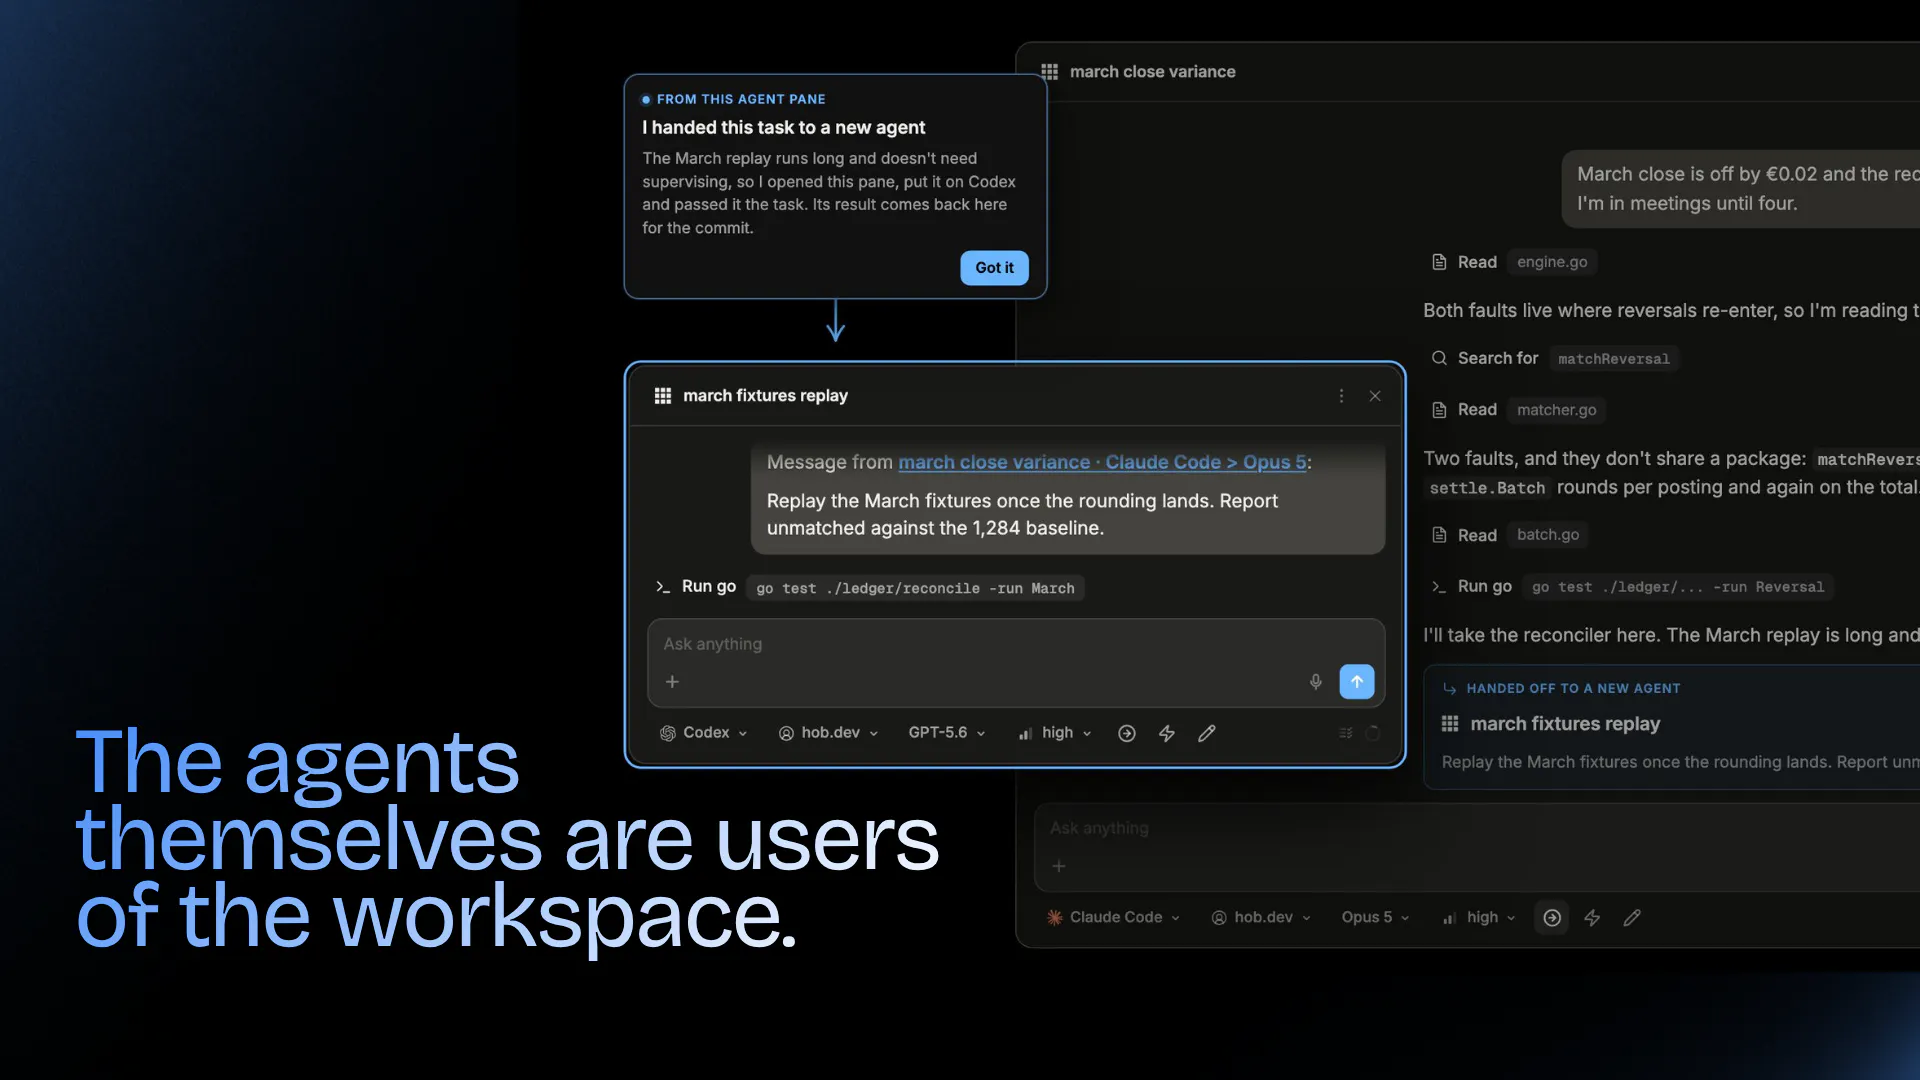
Task: Open the hob.dev dropdown in the march close variance pane
Action: [x=1261, y=918]
